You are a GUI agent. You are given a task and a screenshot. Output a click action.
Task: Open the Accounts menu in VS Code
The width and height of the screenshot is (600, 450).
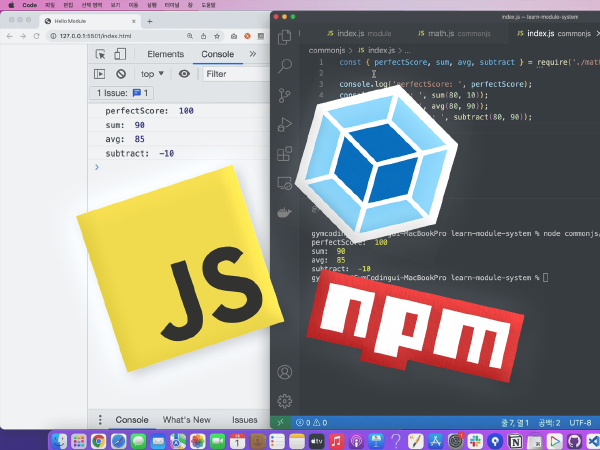(284, 372)
